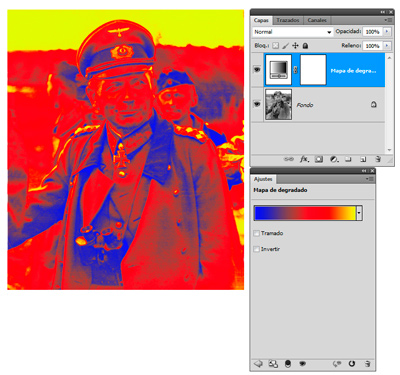The width and height of the screenshot is (400, 375).
Task: View previous state in Ajustes
Action: pos(337,364)
